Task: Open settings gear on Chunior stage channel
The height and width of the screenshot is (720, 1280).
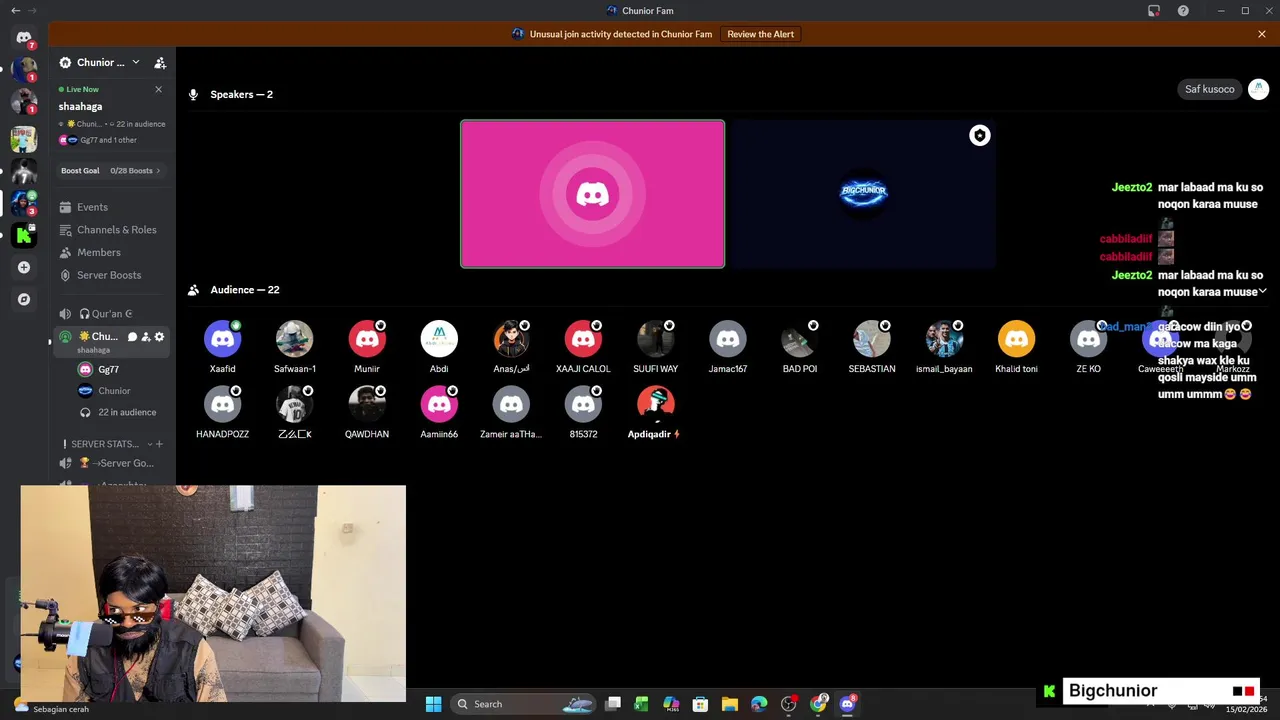Action: pyautogui.click(x=159, y=337)
